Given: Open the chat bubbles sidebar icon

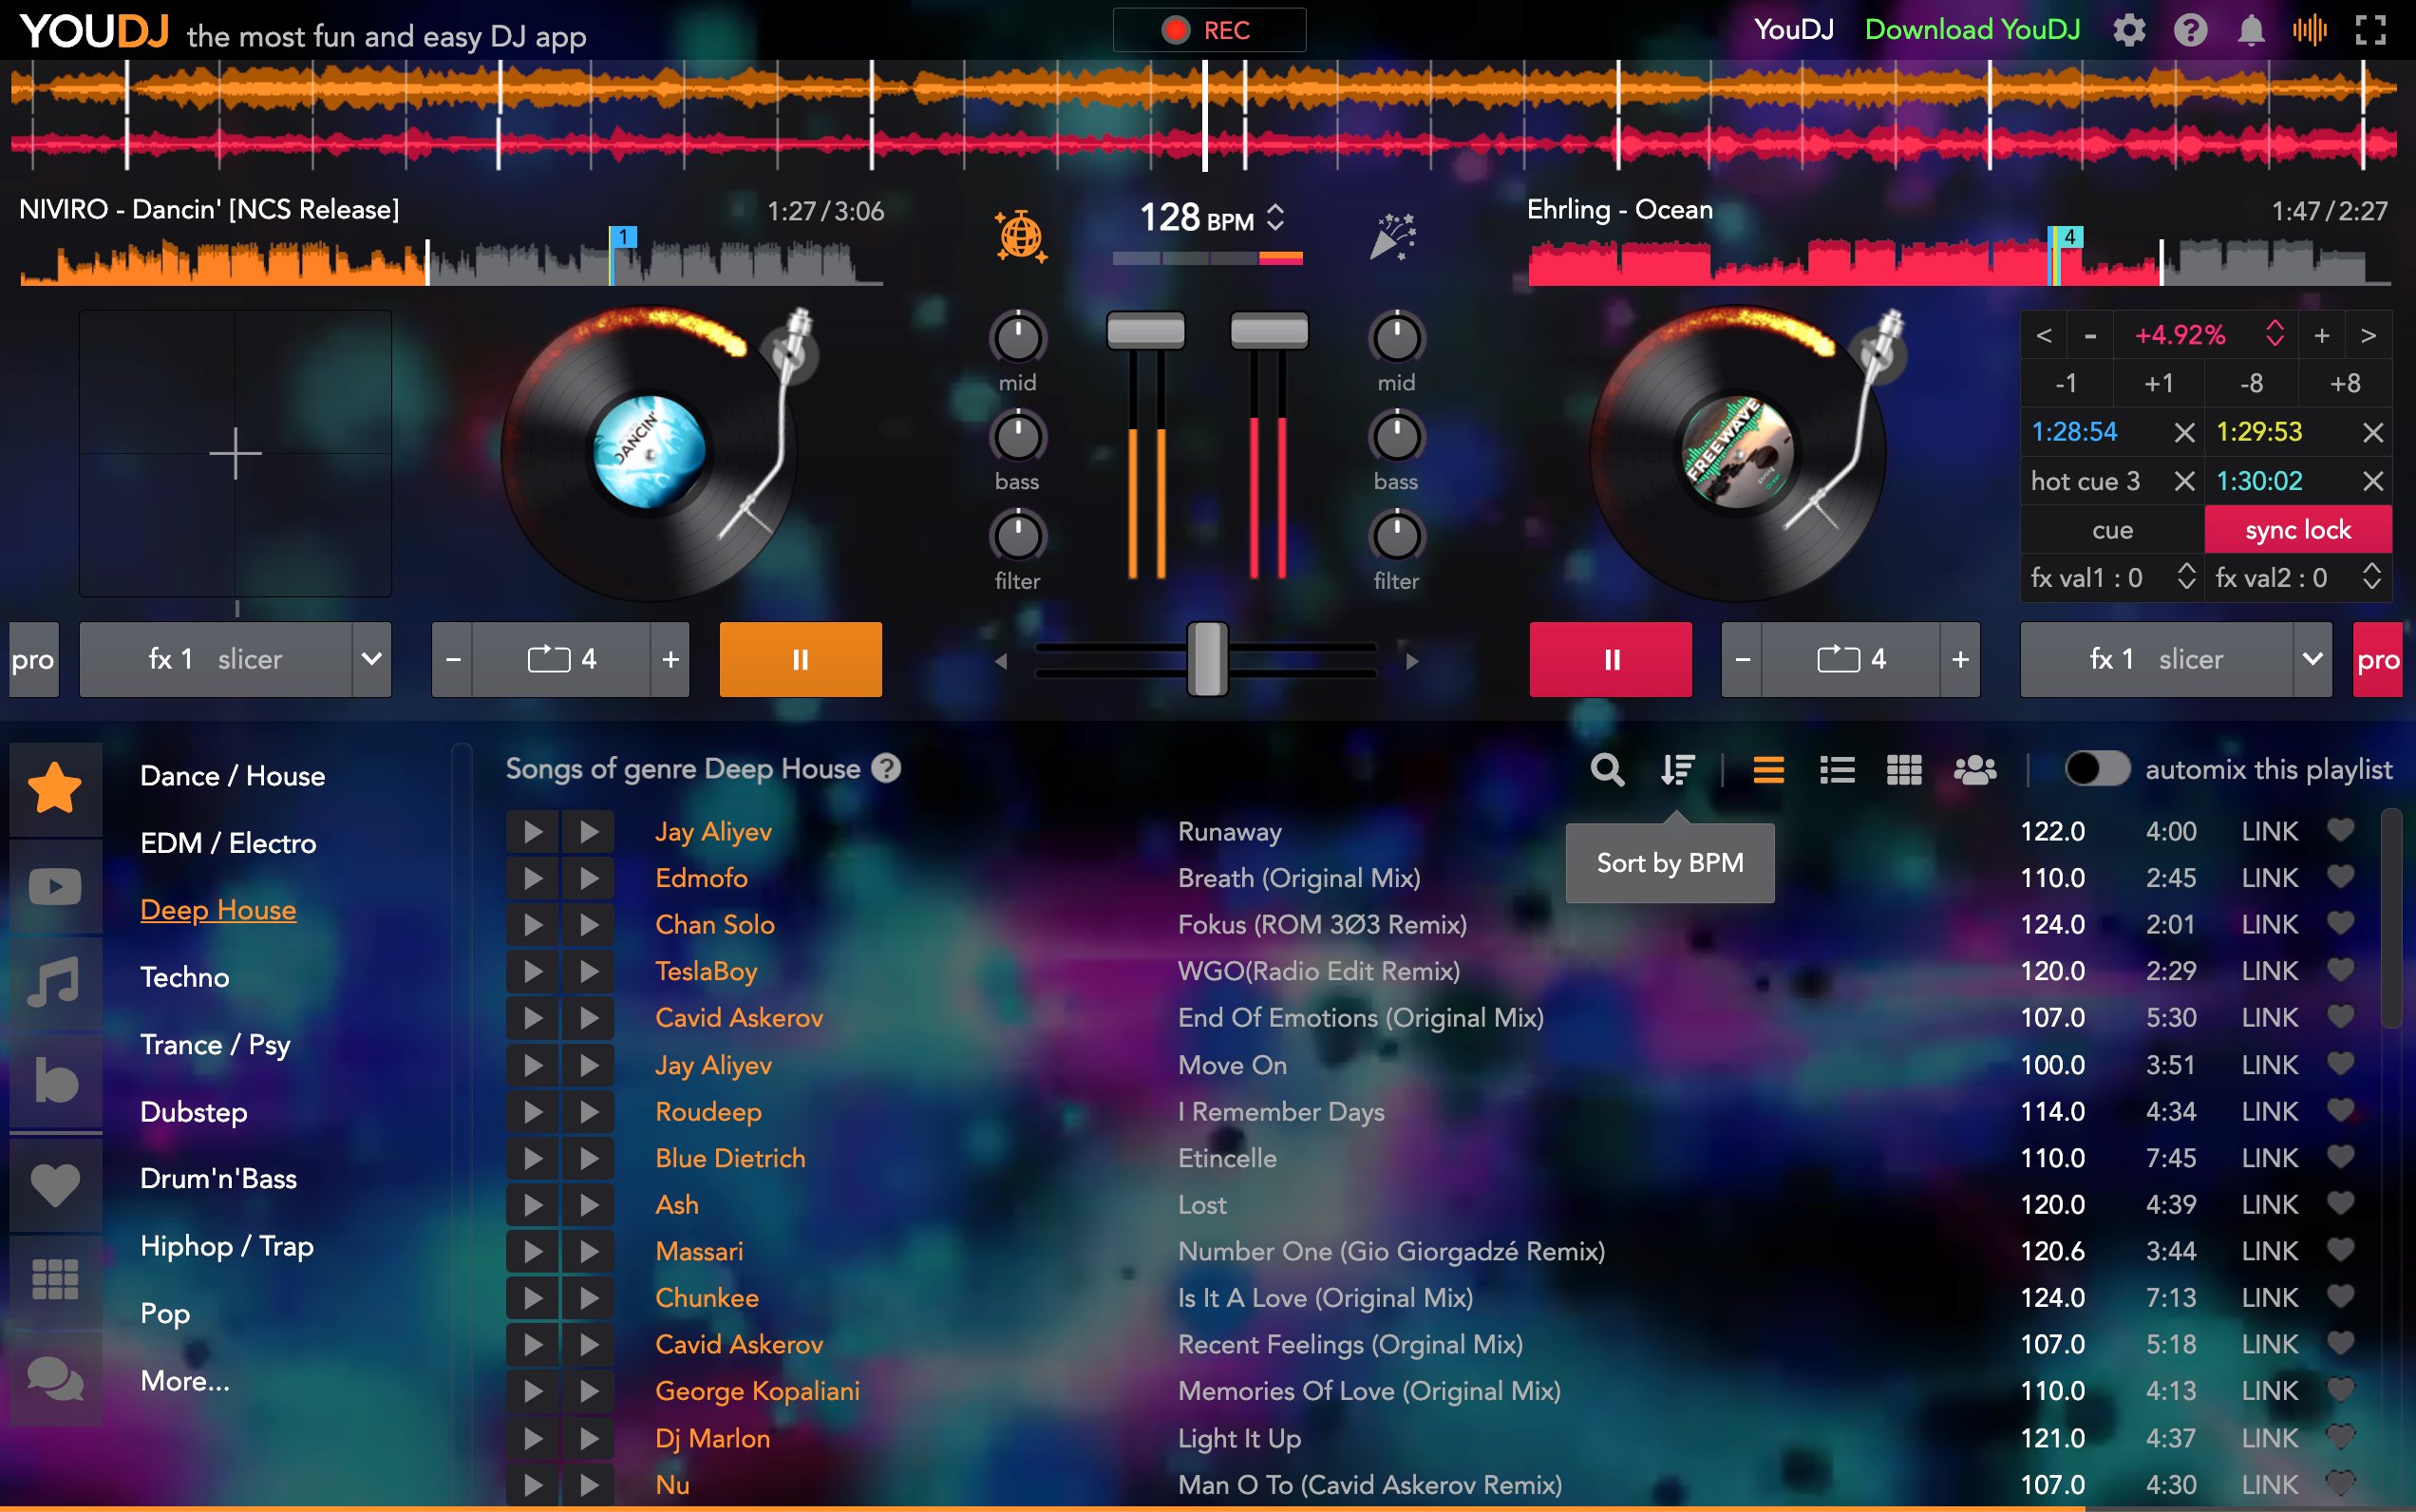Looking at the screenshot, I should [x=55, y=1380].
